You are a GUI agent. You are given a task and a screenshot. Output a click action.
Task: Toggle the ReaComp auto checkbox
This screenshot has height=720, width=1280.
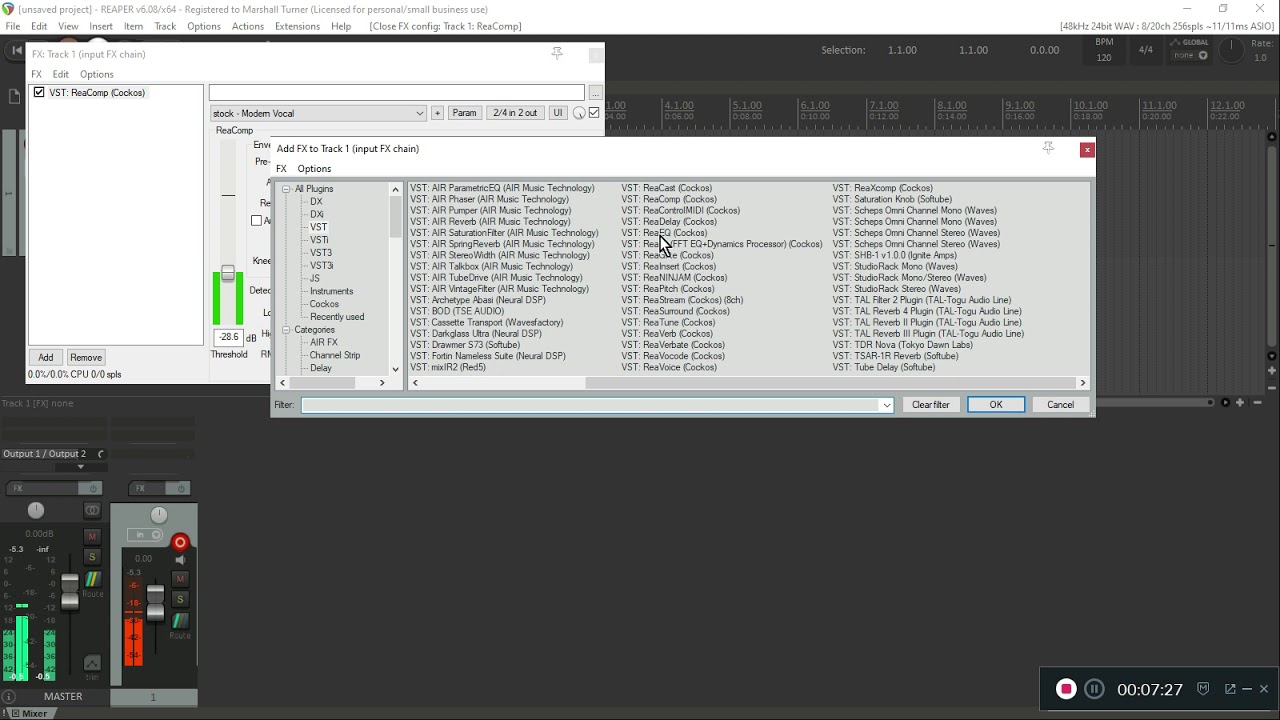(x=256, y=220)
